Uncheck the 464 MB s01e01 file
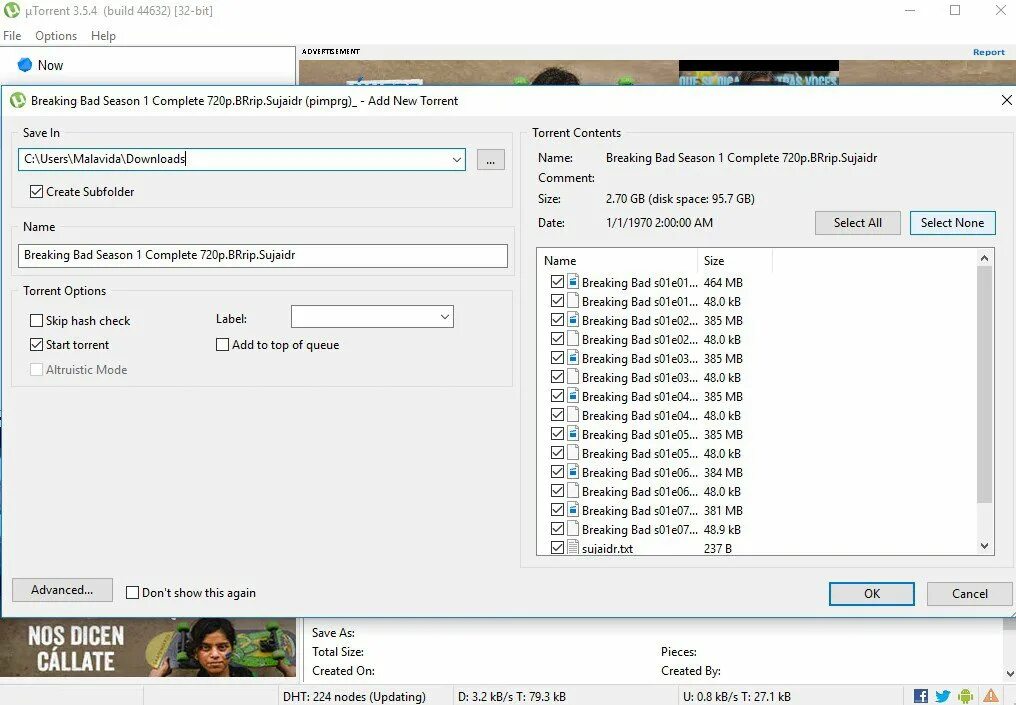 pos(557,282)
